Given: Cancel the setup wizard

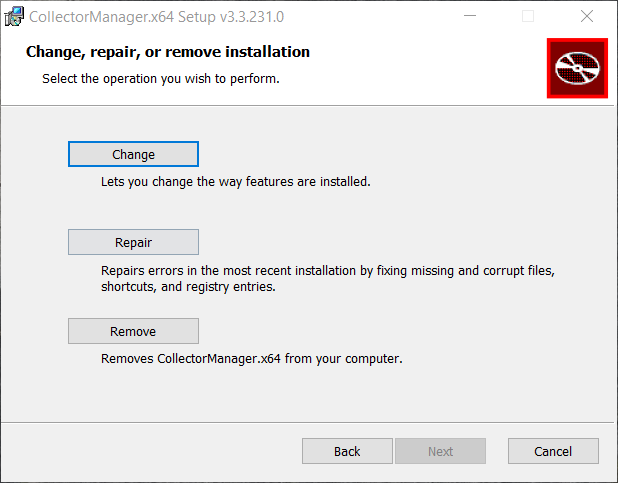Looking at the screenshot, I should point(553,451).
